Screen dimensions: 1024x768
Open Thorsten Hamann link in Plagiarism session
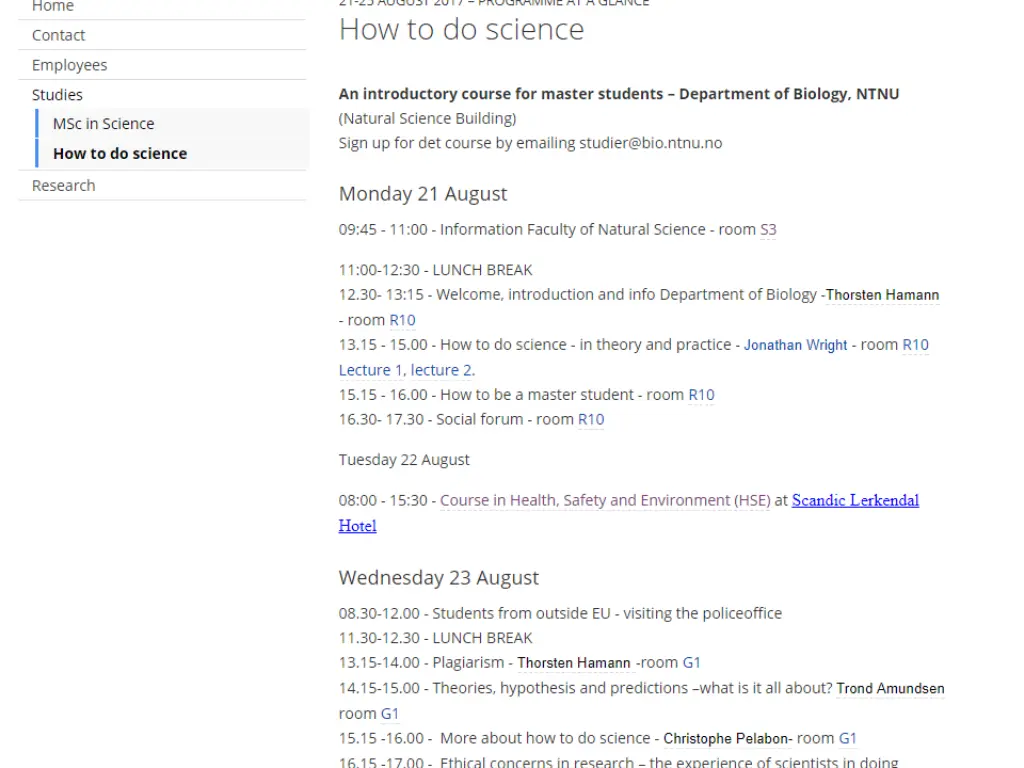(x=574, y=663)
